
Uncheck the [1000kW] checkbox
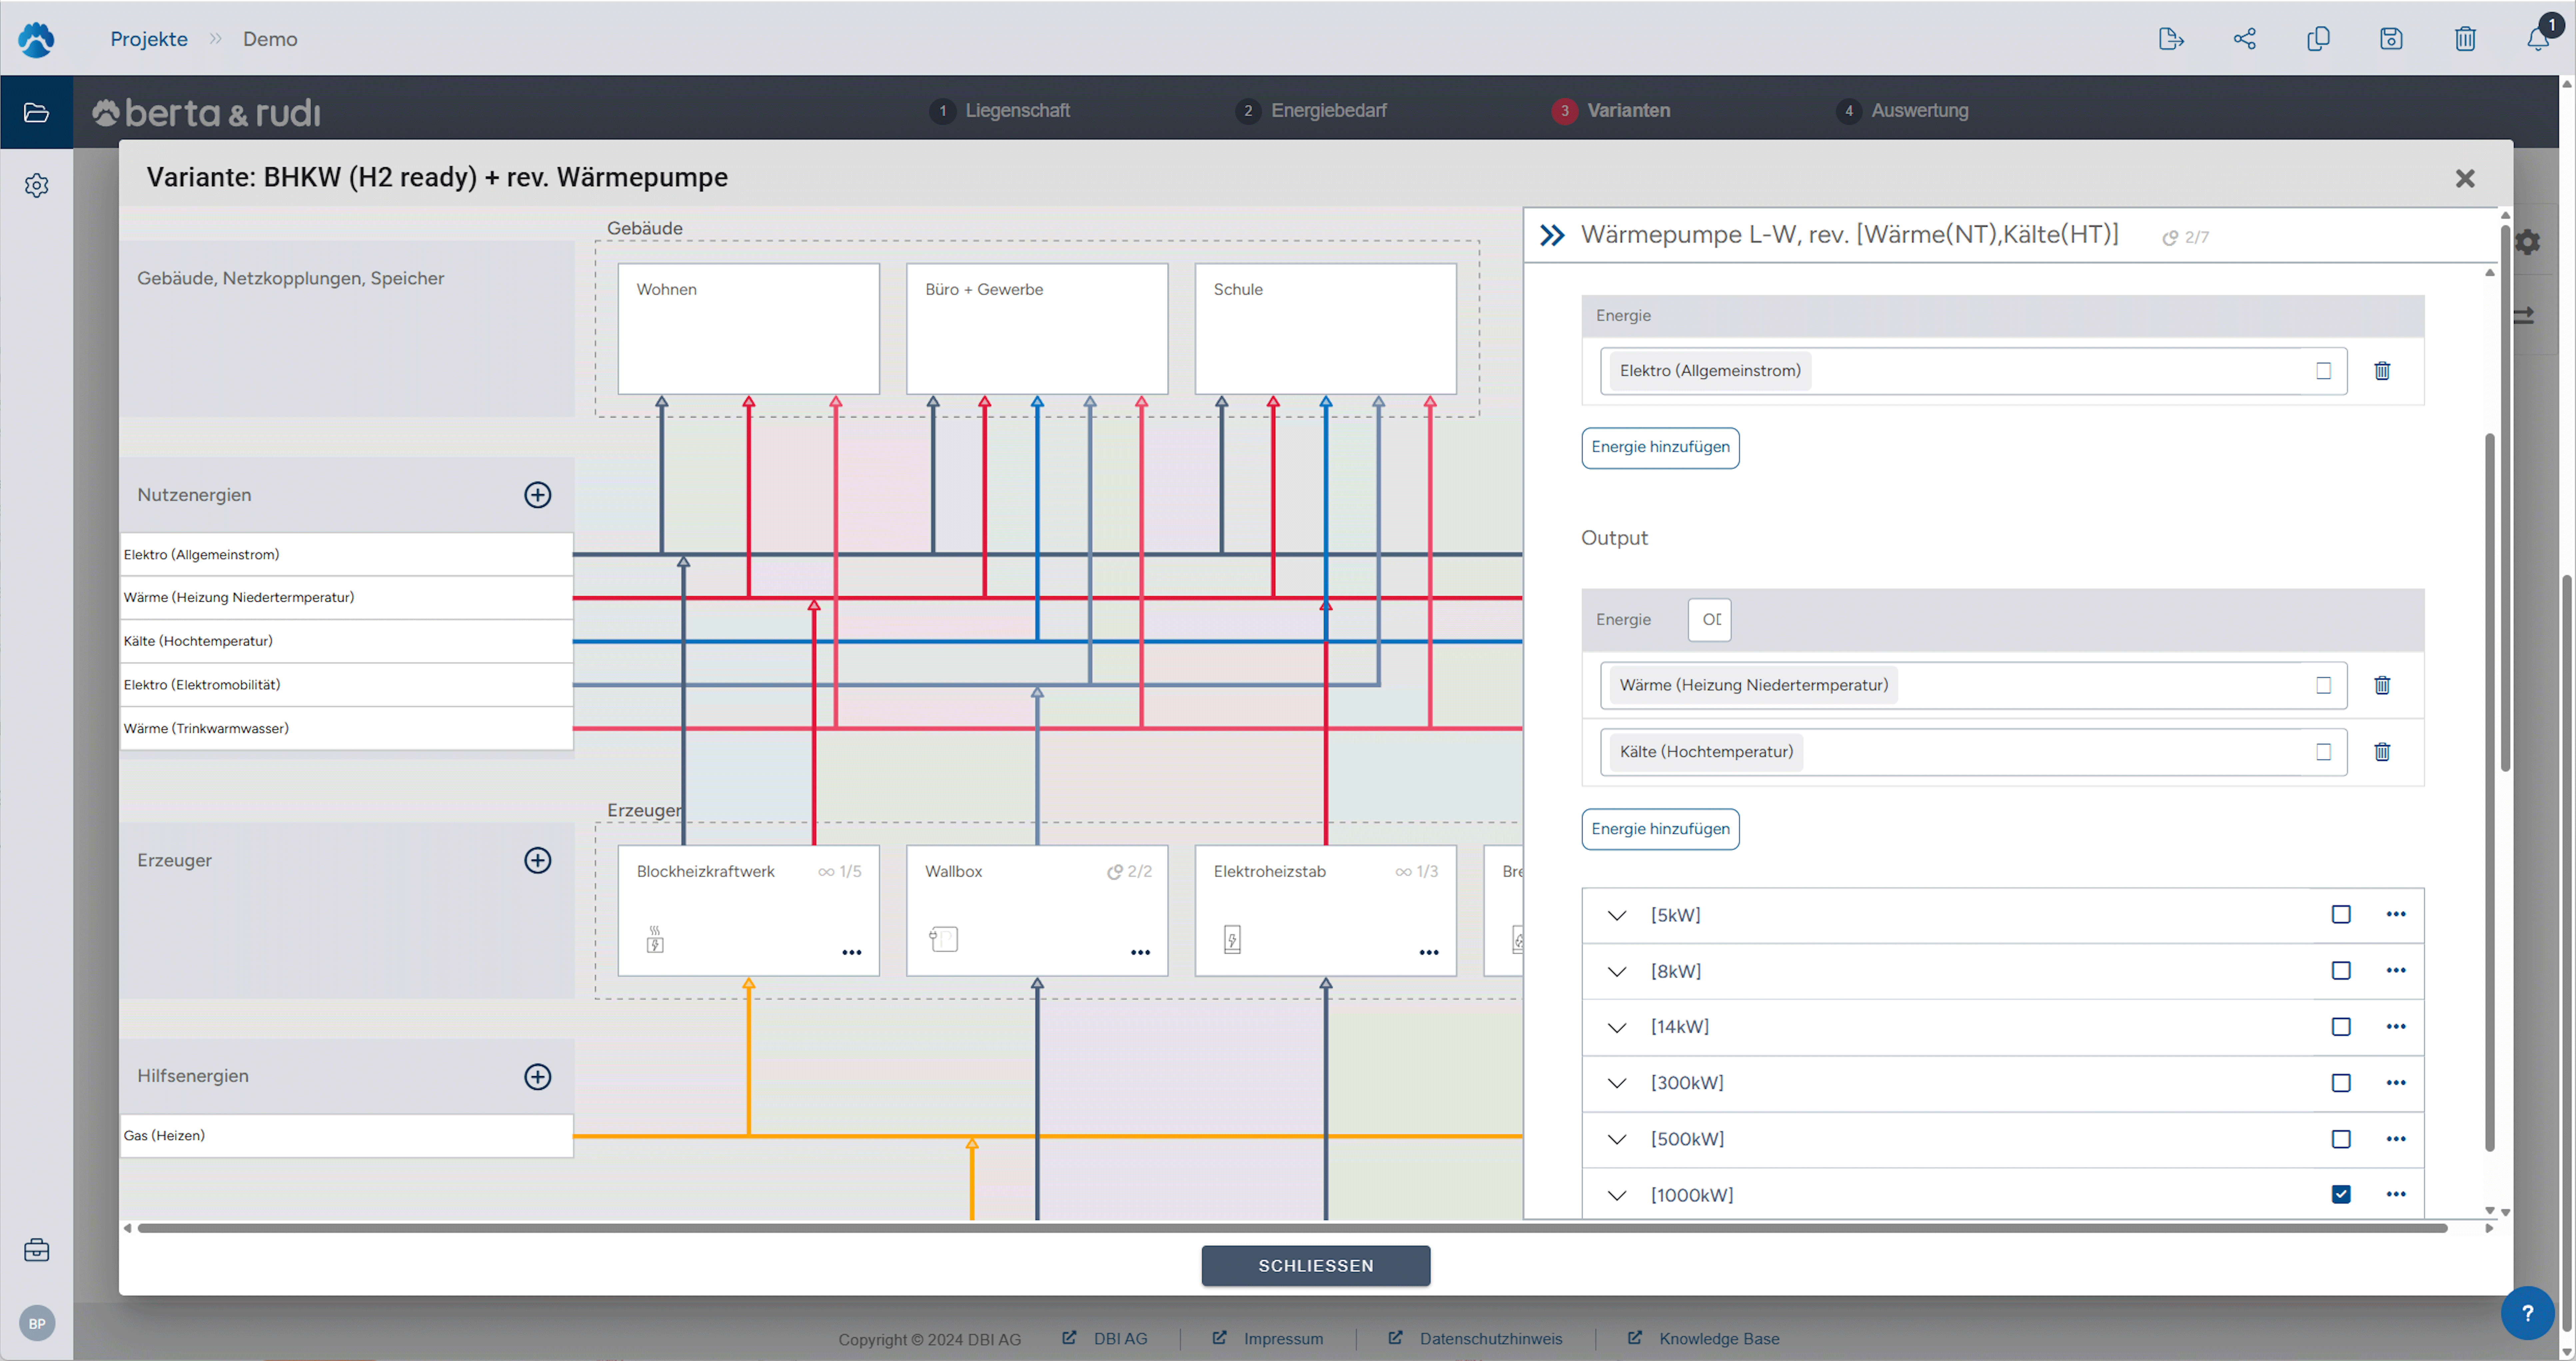2341,1194
